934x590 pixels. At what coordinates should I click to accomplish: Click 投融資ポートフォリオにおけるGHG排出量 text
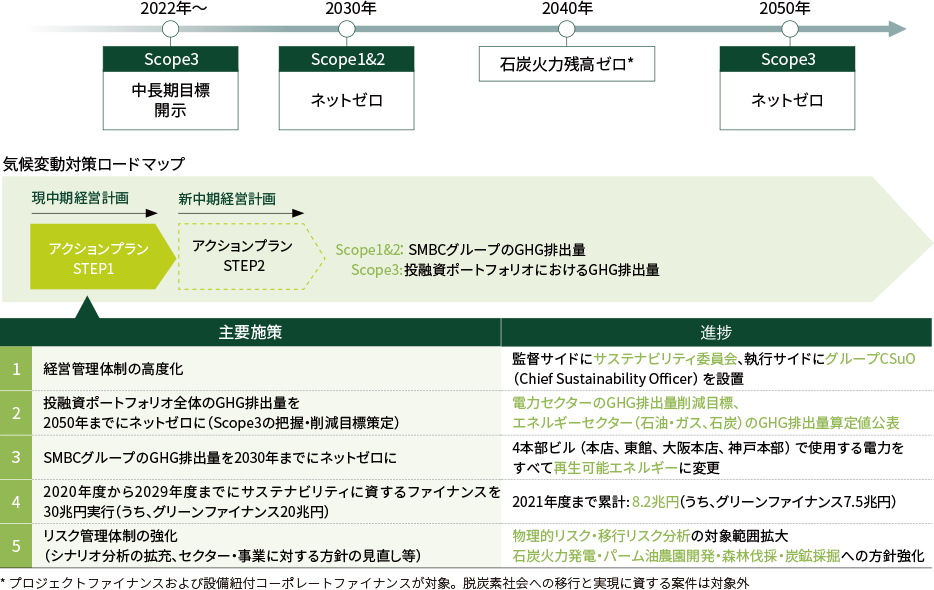pyautogui.click(x=531, y=270)
